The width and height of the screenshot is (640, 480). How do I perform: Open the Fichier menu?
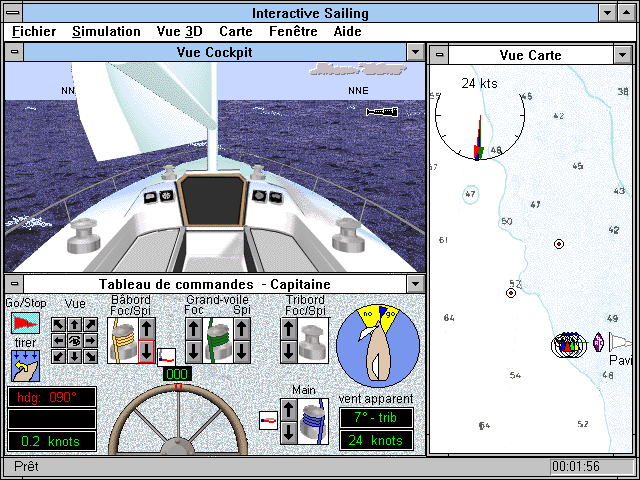click(34, 31)
